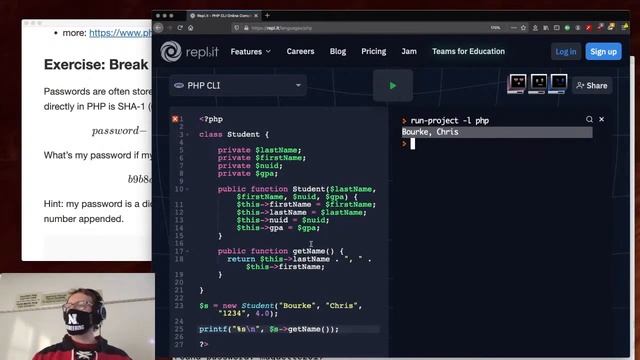Click the Log in button
This screenshot has height=360, width=640.
[566, 51]
